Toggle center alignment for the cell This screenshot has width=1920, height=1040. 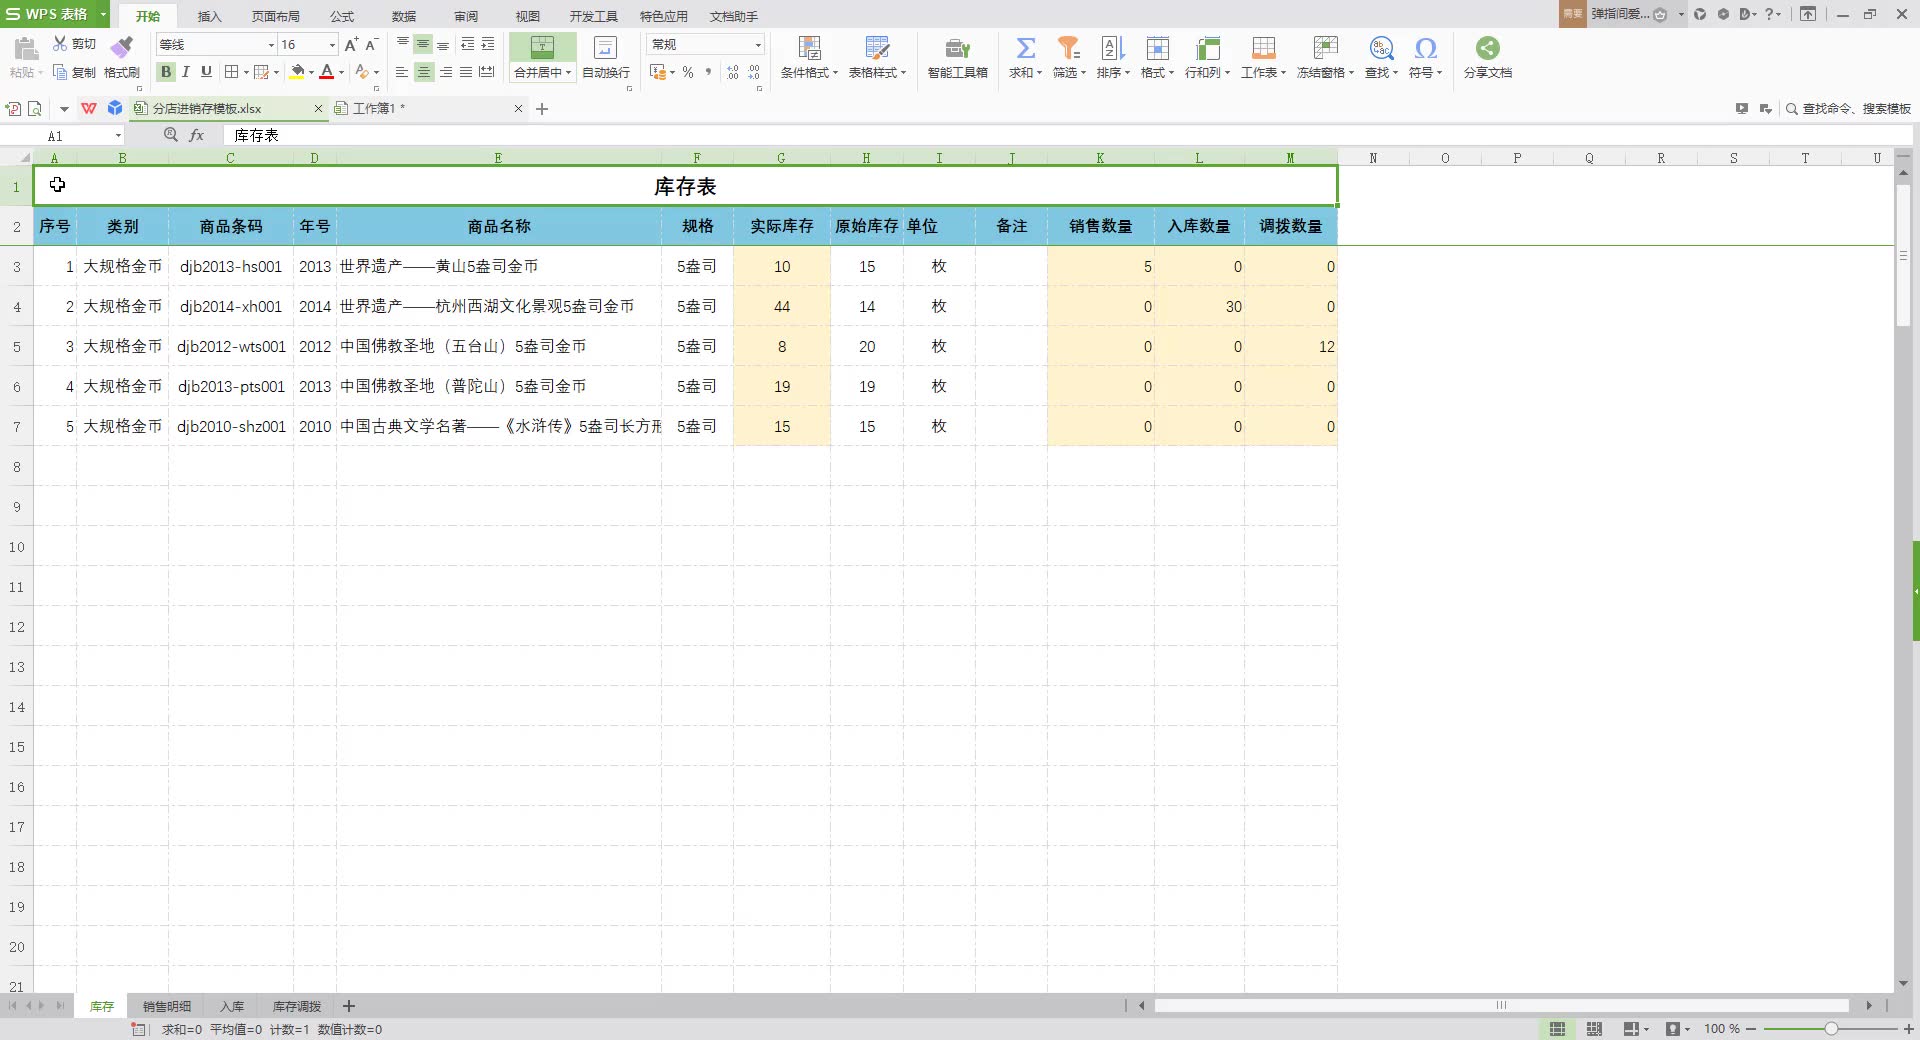click(424, 72)
